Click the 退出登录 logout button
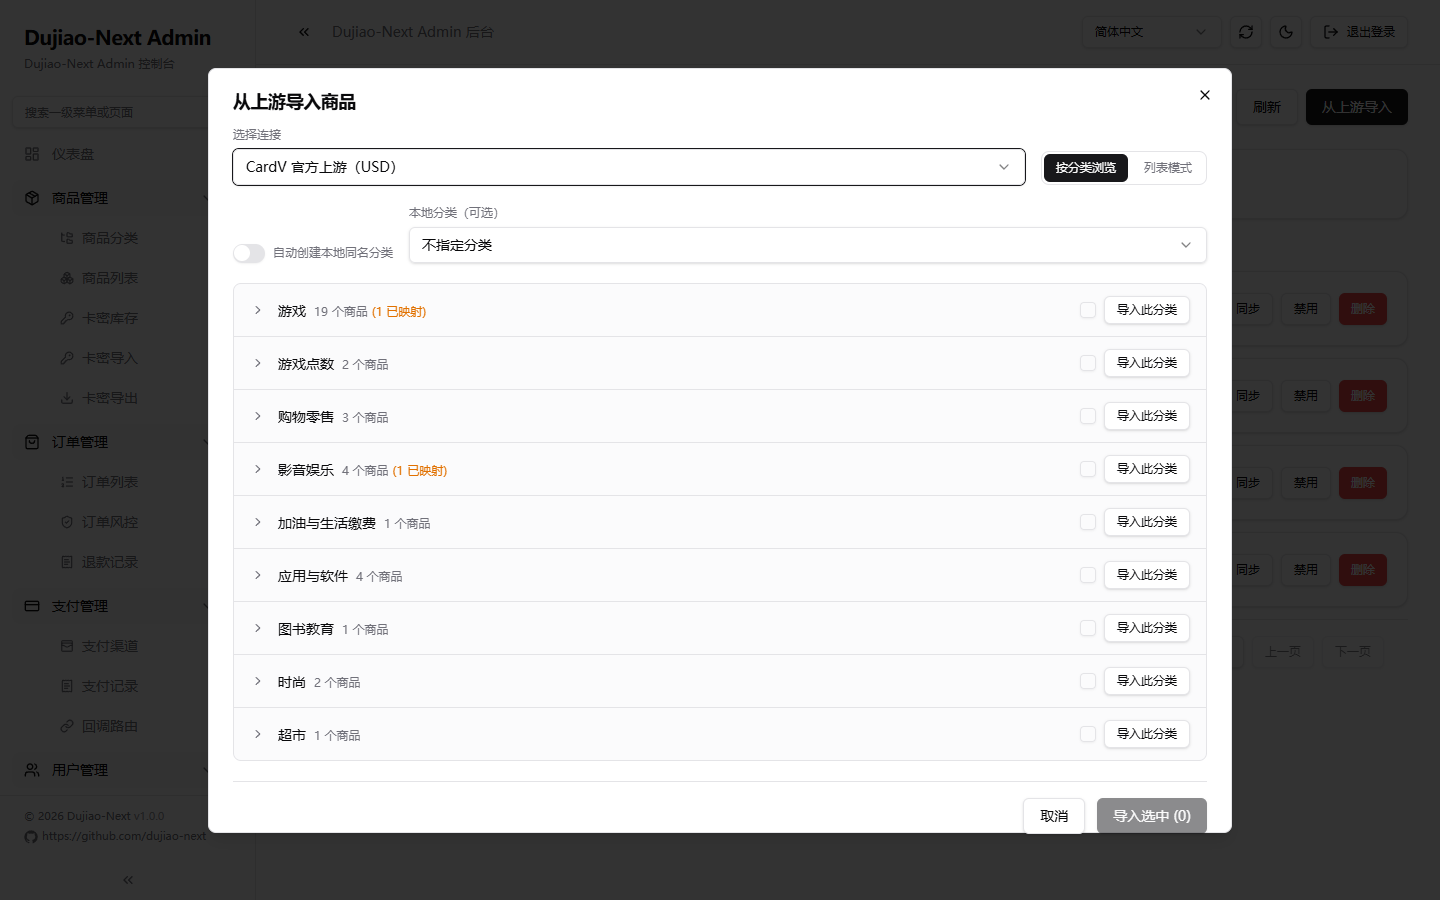 click(1359, 32)
